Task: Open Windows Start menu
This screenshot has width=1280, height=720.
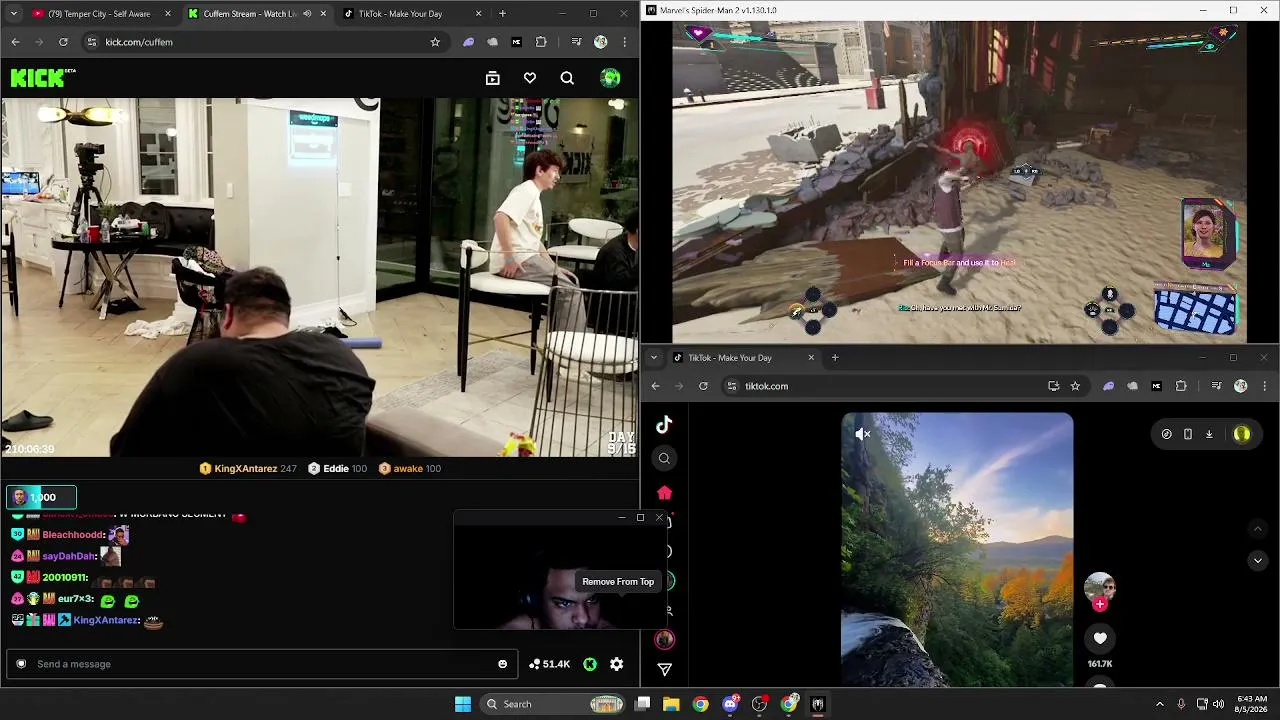Action: coord(463,704)
